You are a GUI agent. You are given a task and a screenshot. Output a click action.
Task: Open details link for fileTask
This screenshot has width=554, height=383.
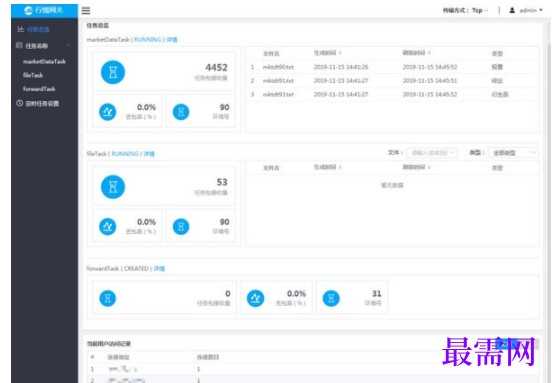point(149,154)
